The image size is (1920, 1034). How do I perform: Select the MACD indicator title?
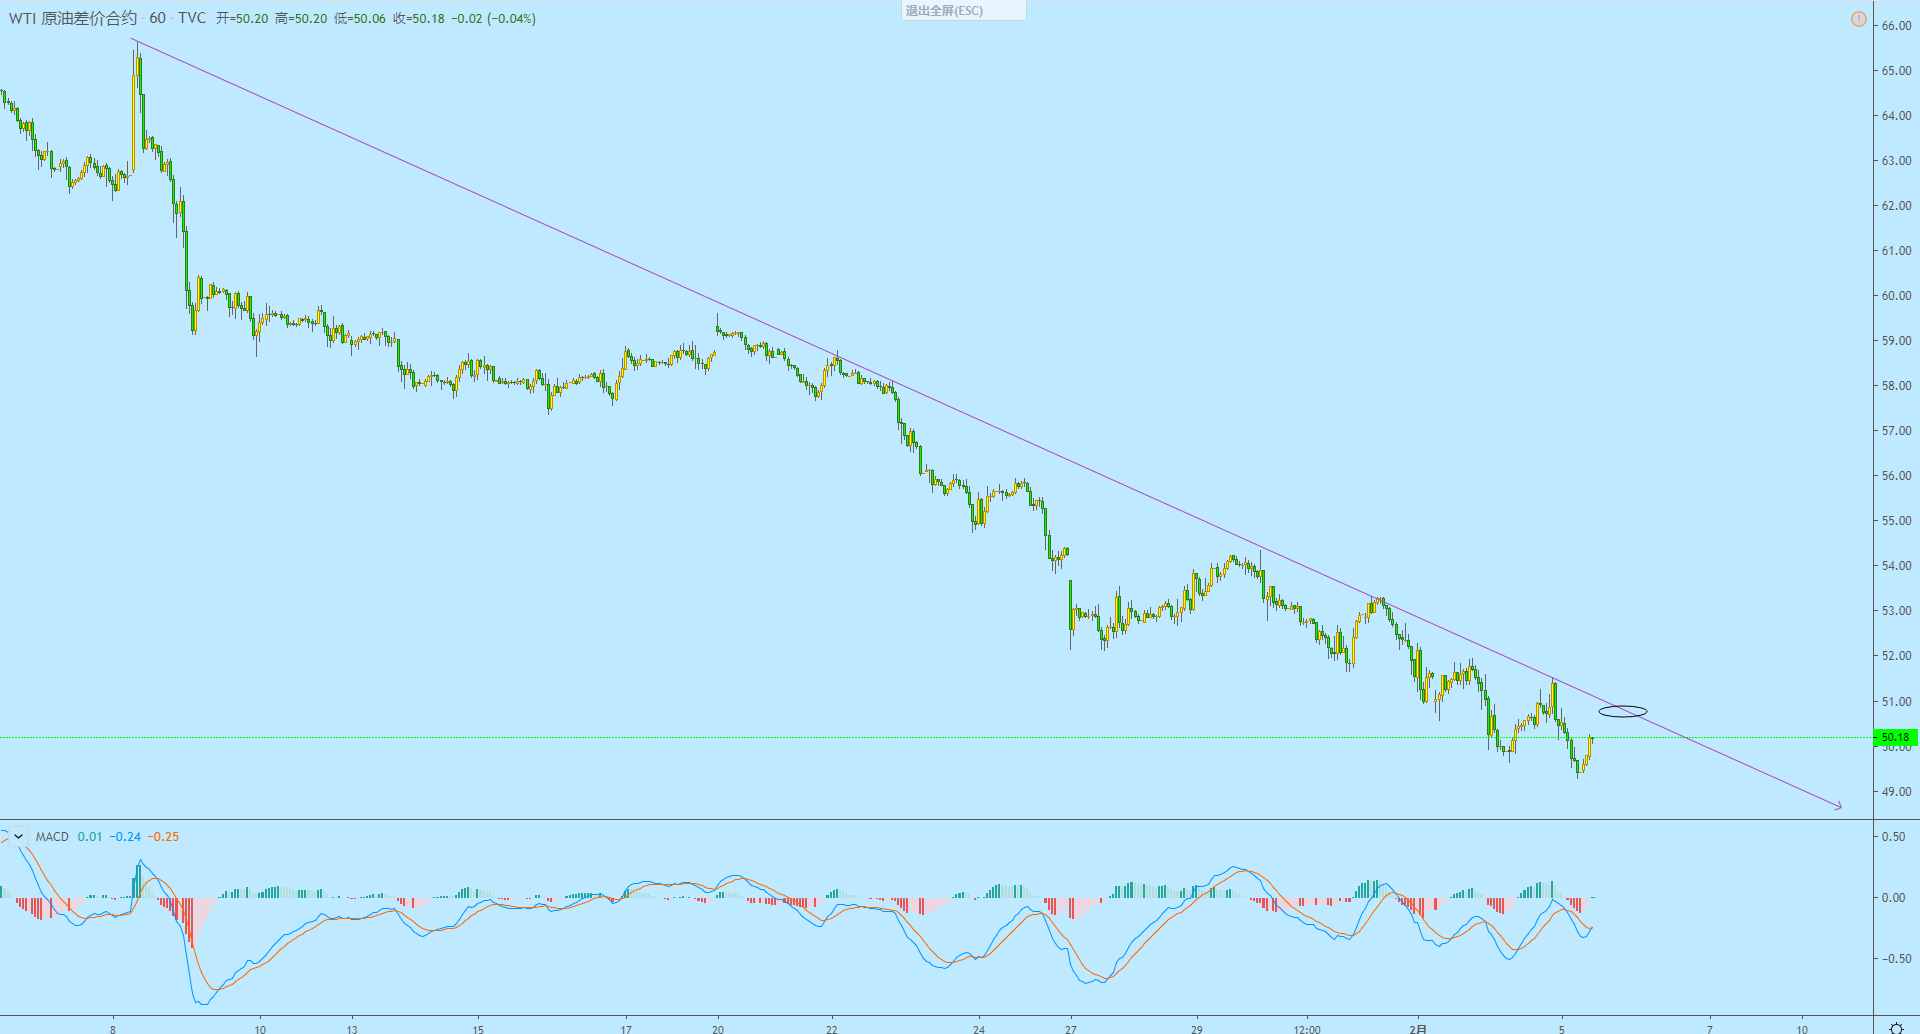point(52,837)
